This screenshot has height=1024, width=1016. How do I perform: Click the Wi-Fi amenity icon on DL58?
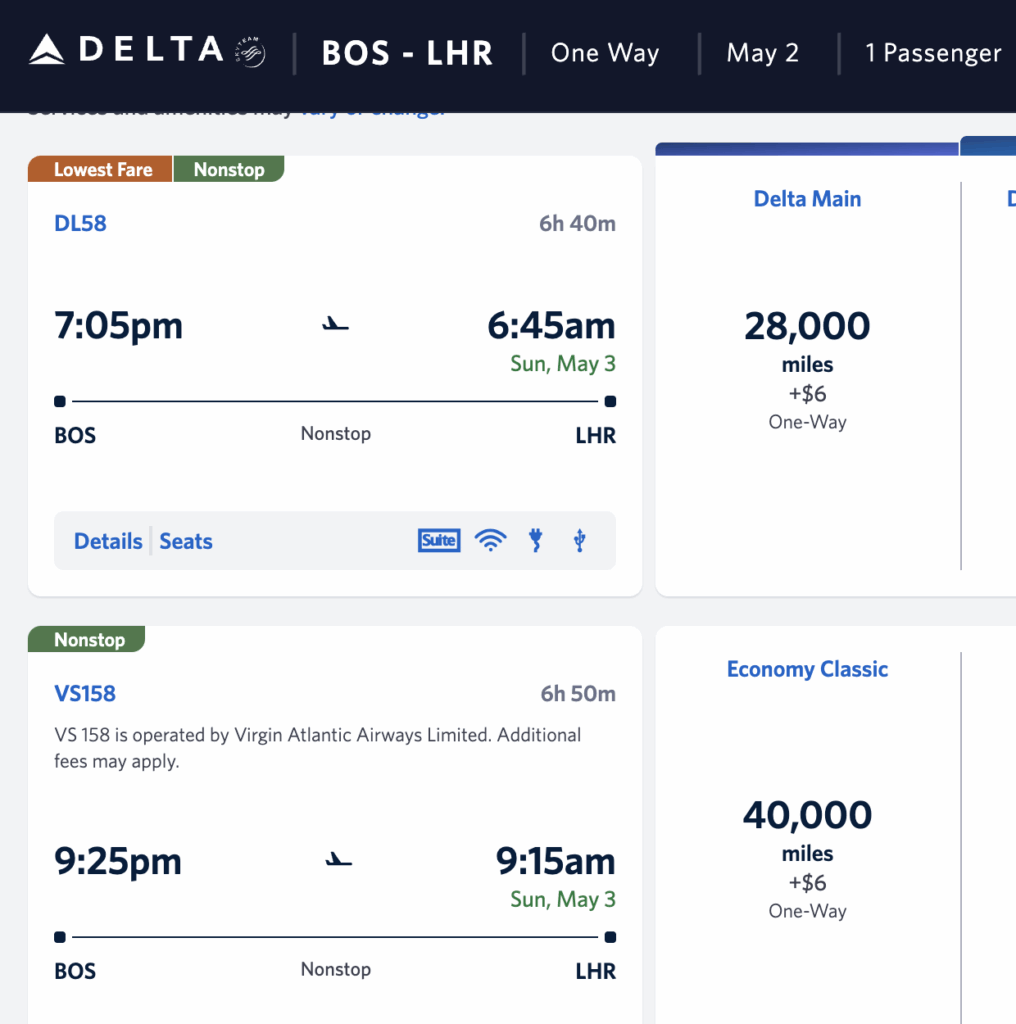click(490, 541)
